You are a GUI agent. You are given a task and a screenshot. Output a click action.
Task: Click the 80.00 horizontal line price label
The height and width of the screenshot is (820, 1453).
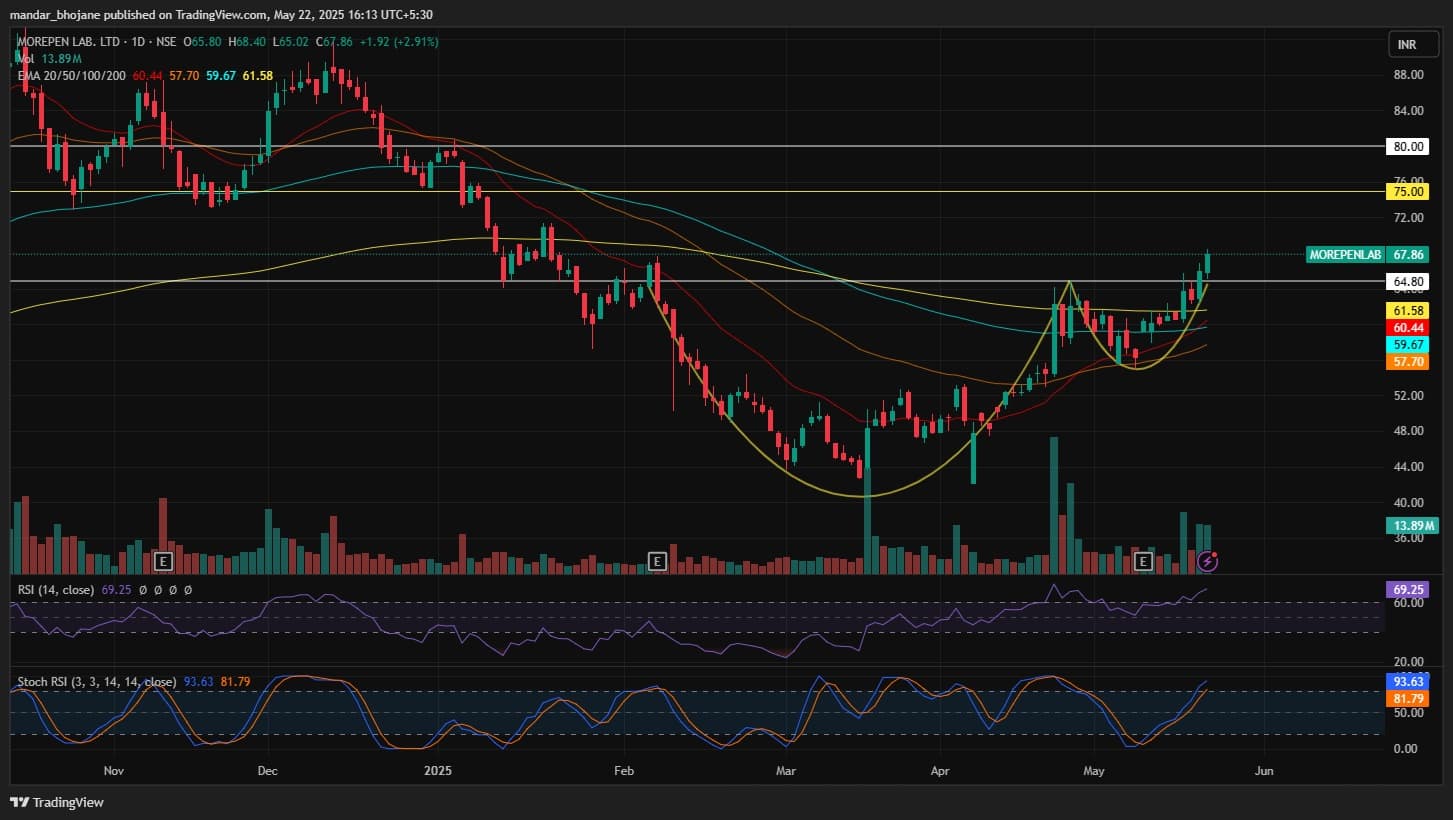point(1408,146)
